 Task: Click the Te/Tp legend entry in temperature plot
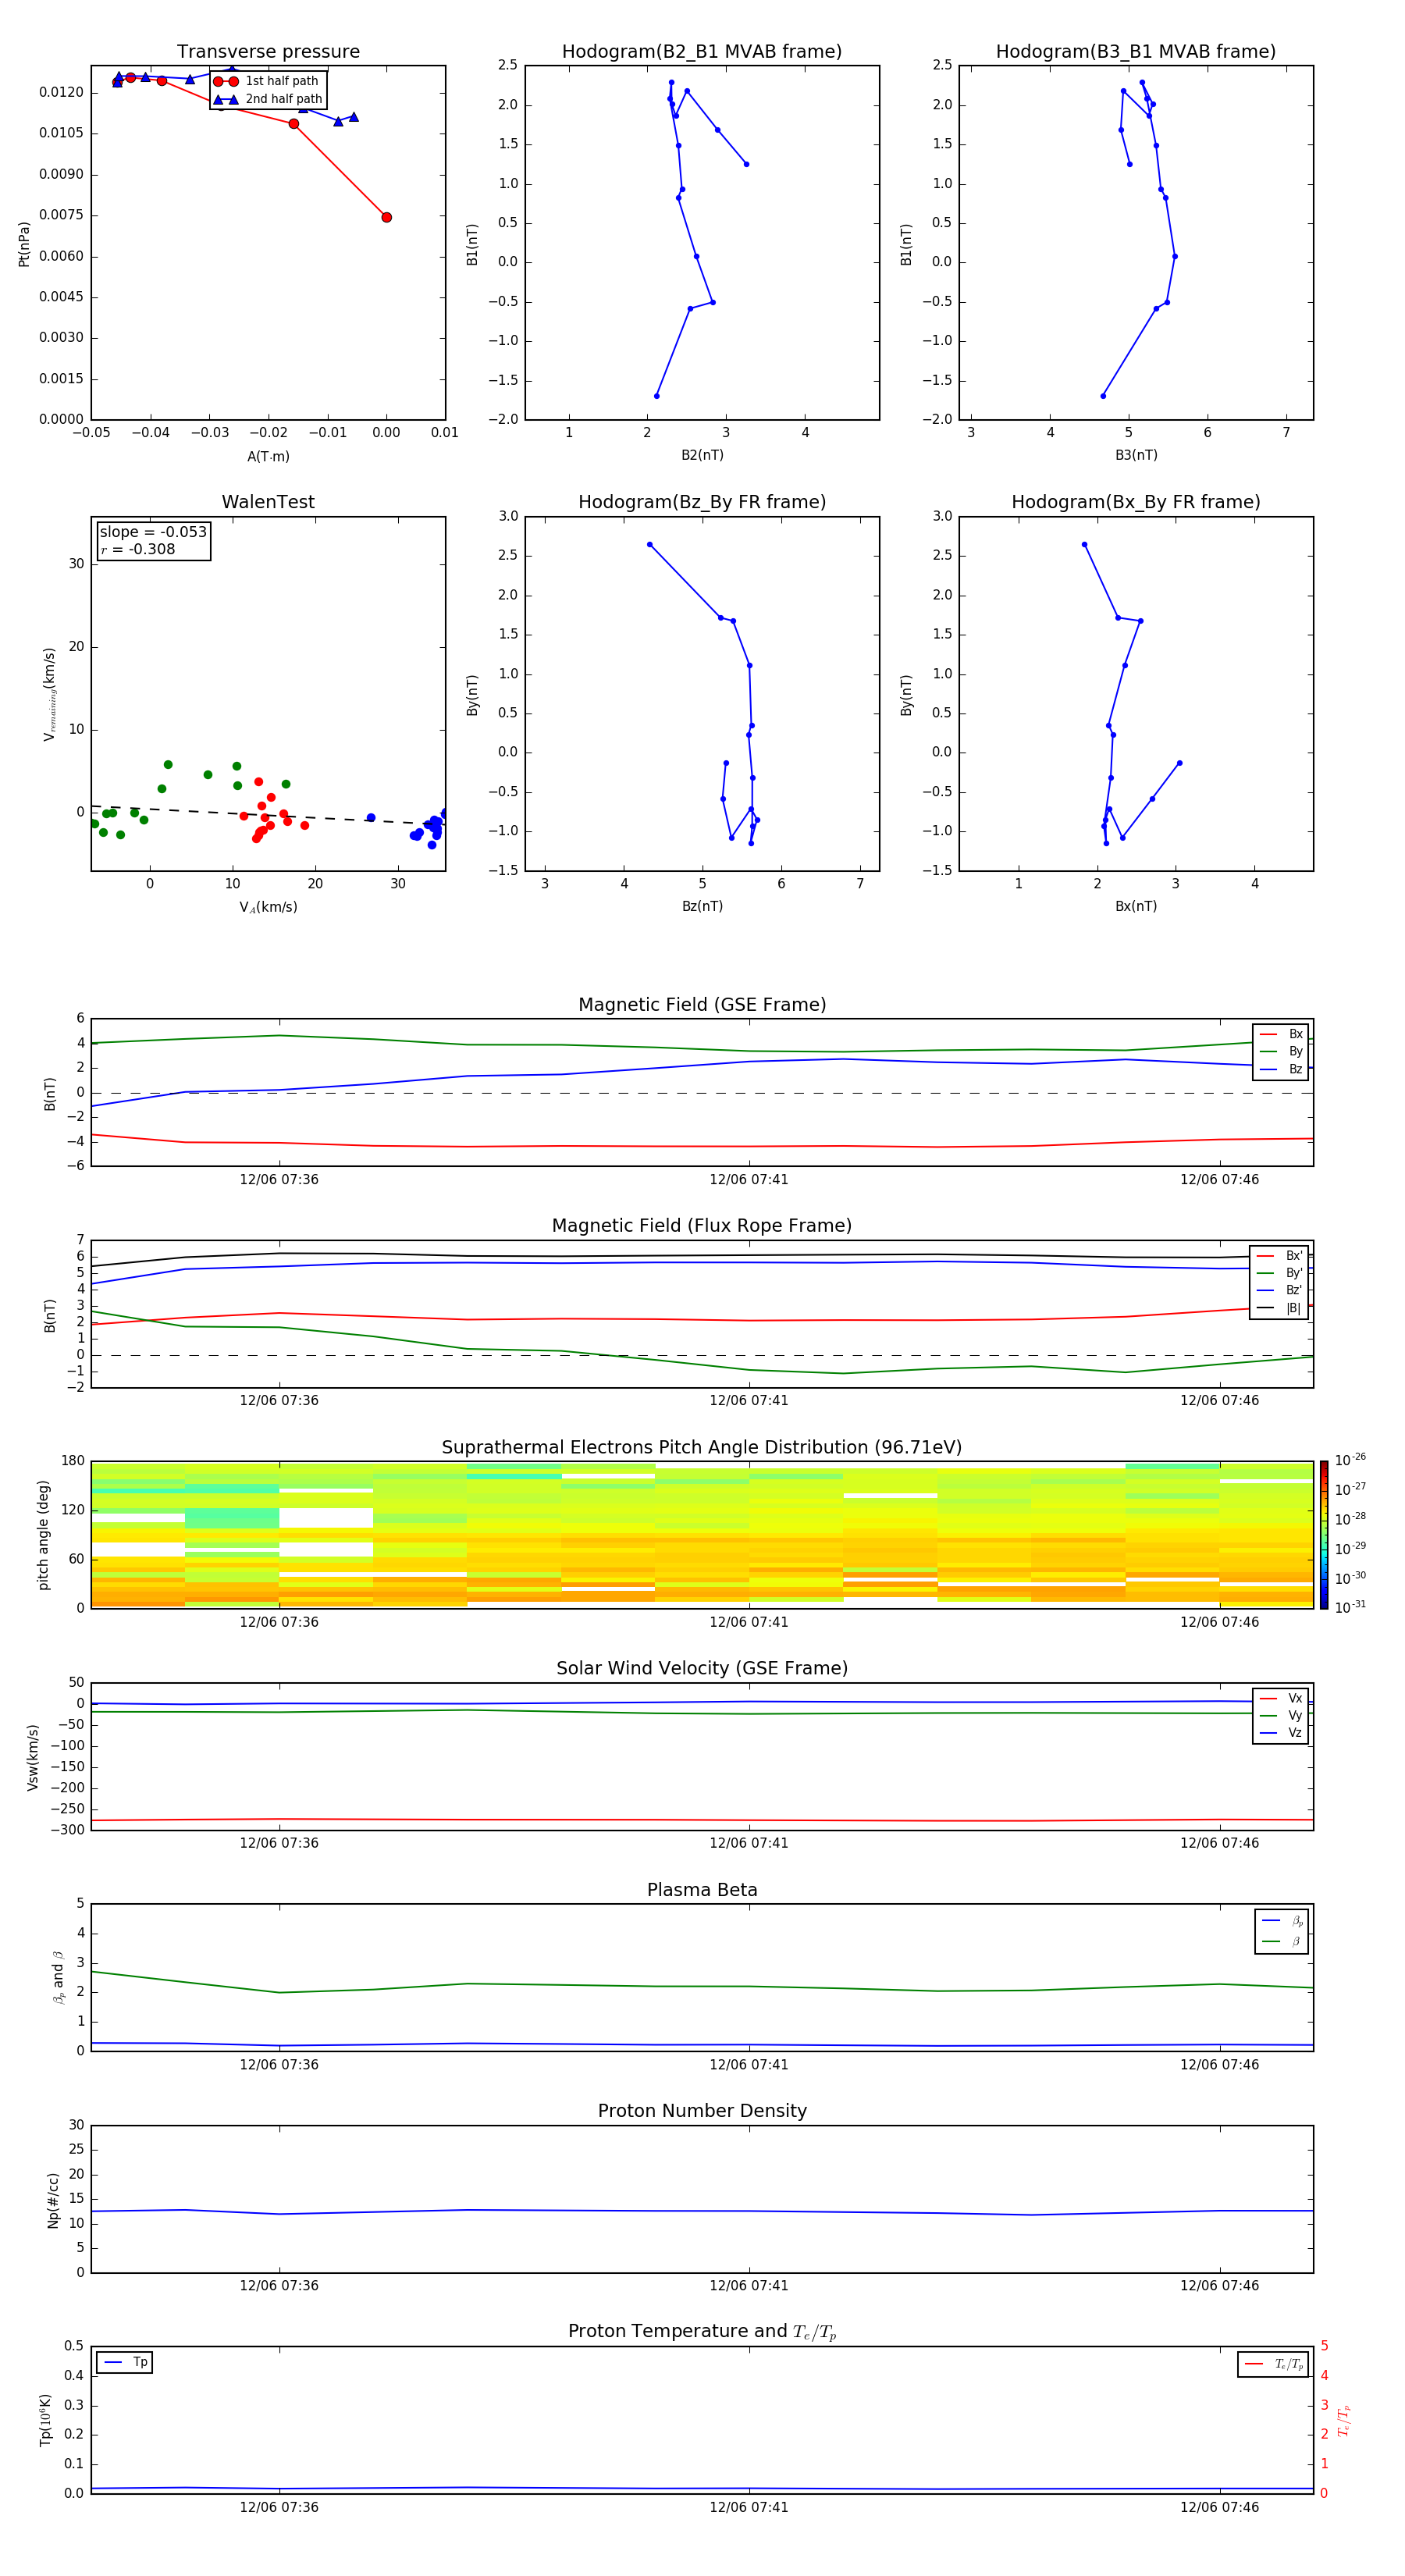1273,2365
